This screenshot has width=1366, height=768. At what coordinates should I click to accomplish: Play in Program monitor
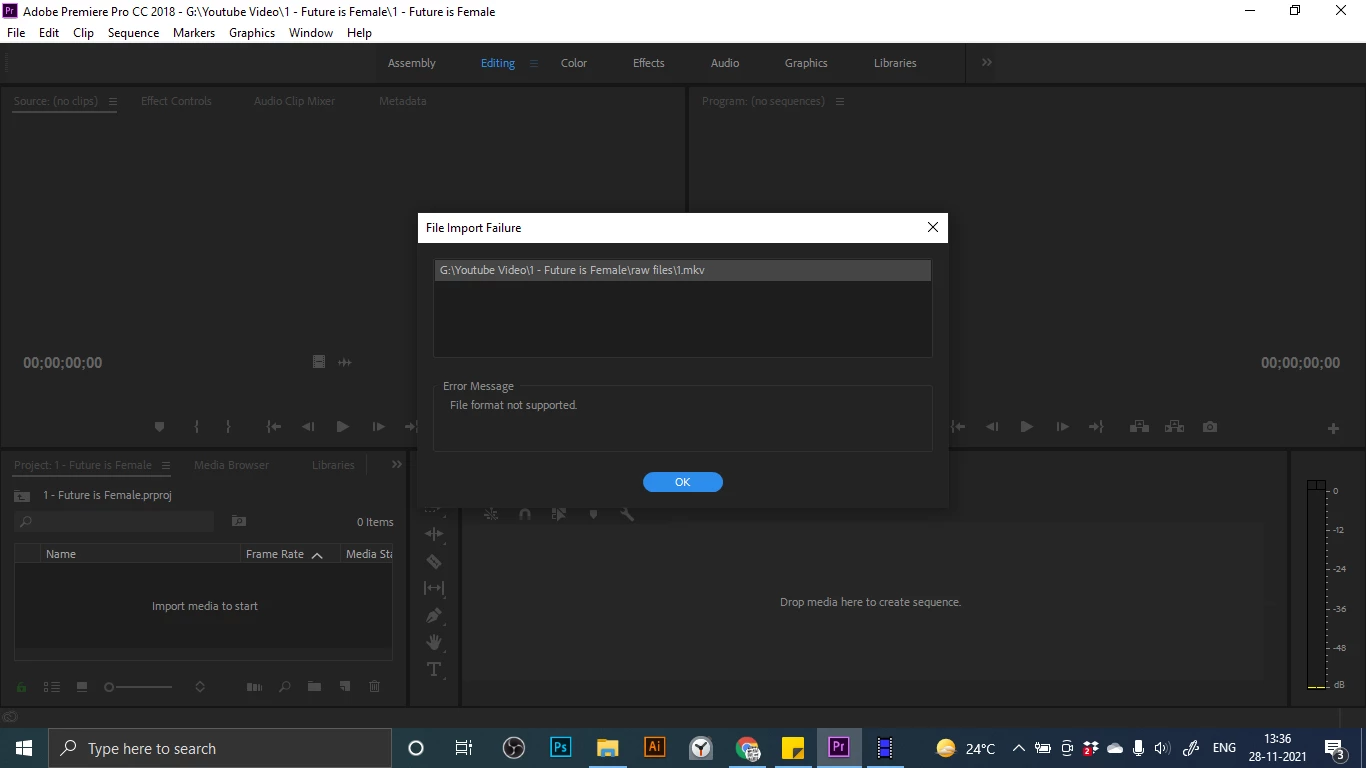pyautogui.click(x=1026, y=427)
